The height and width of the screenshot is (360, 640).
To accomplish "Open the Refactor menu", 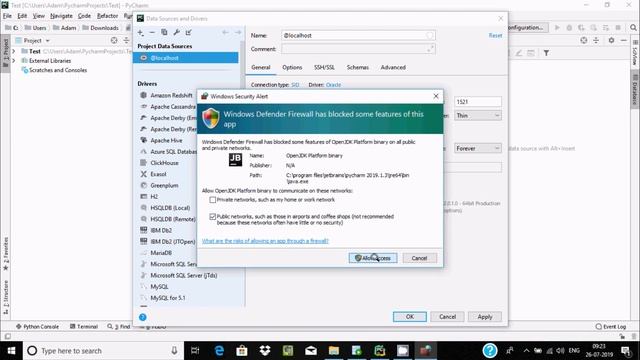I will coord(107,16).
